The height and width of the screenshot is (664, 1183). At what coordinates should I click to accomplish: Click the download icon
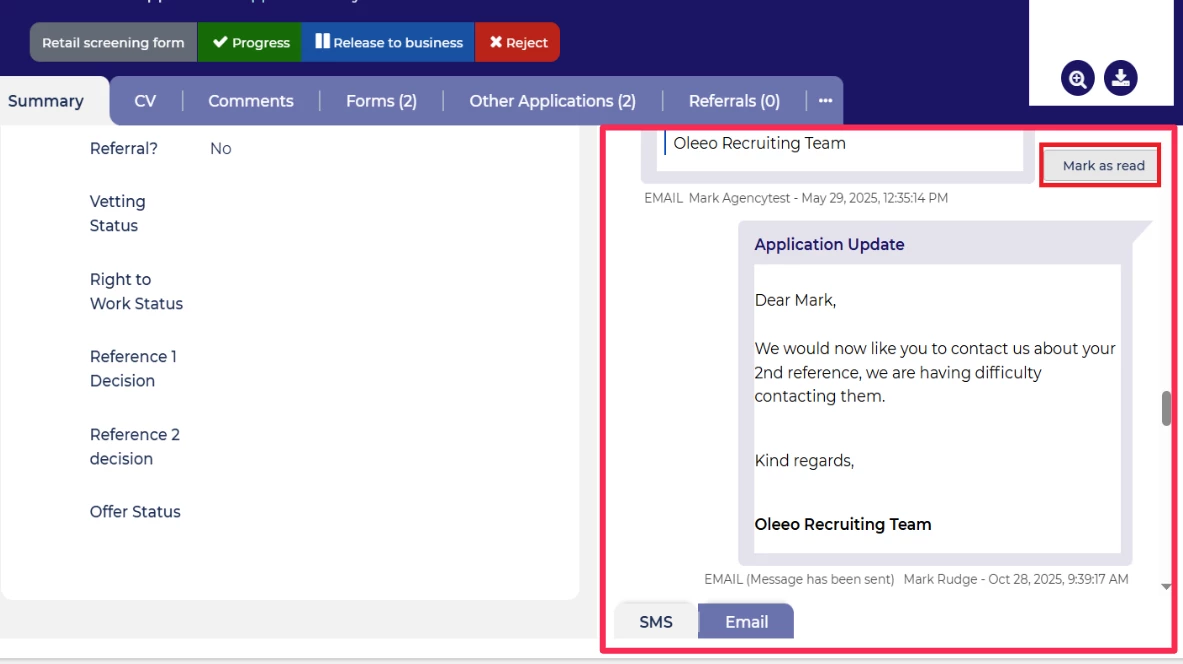(x=1120, y=78)
